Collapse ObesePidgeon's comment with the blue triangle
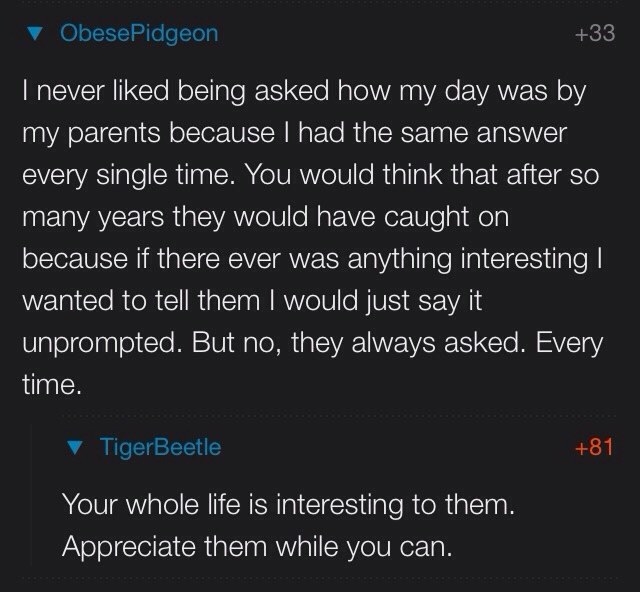Screen dimensions: 640x592 click(x=35, y=33)
